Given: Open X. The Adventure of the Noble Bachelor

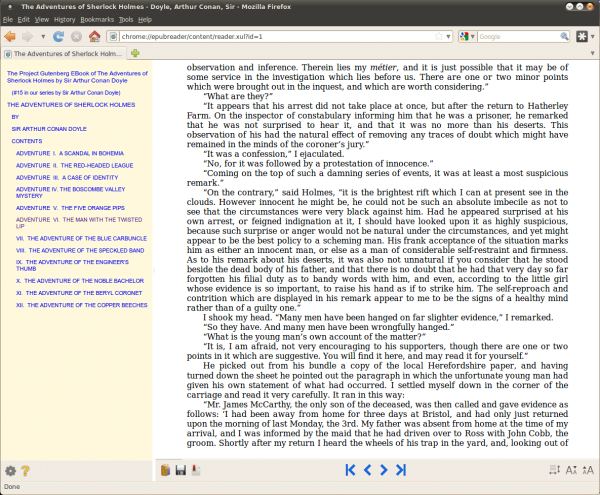Looking at the screenshot, I should tap(80, 281).
